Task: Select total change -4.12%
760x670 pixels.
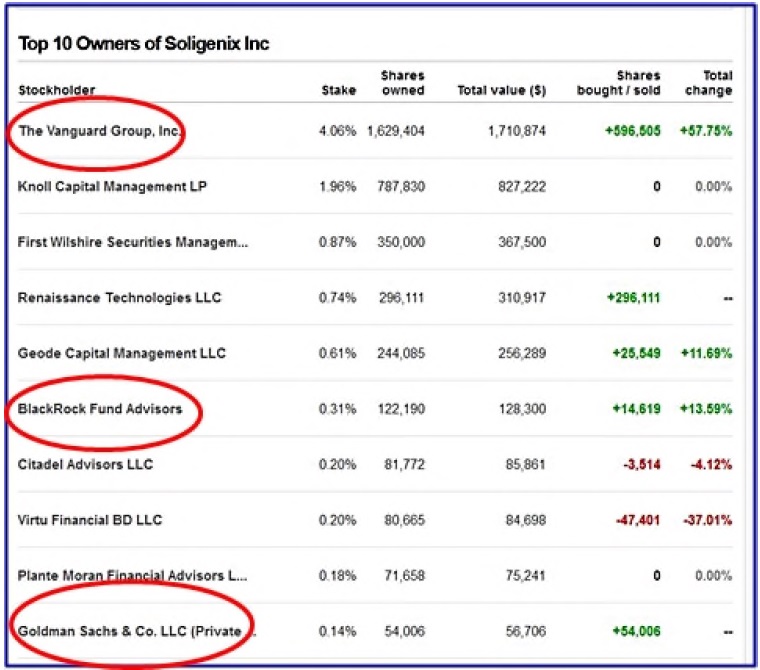Action: point(711,464)
